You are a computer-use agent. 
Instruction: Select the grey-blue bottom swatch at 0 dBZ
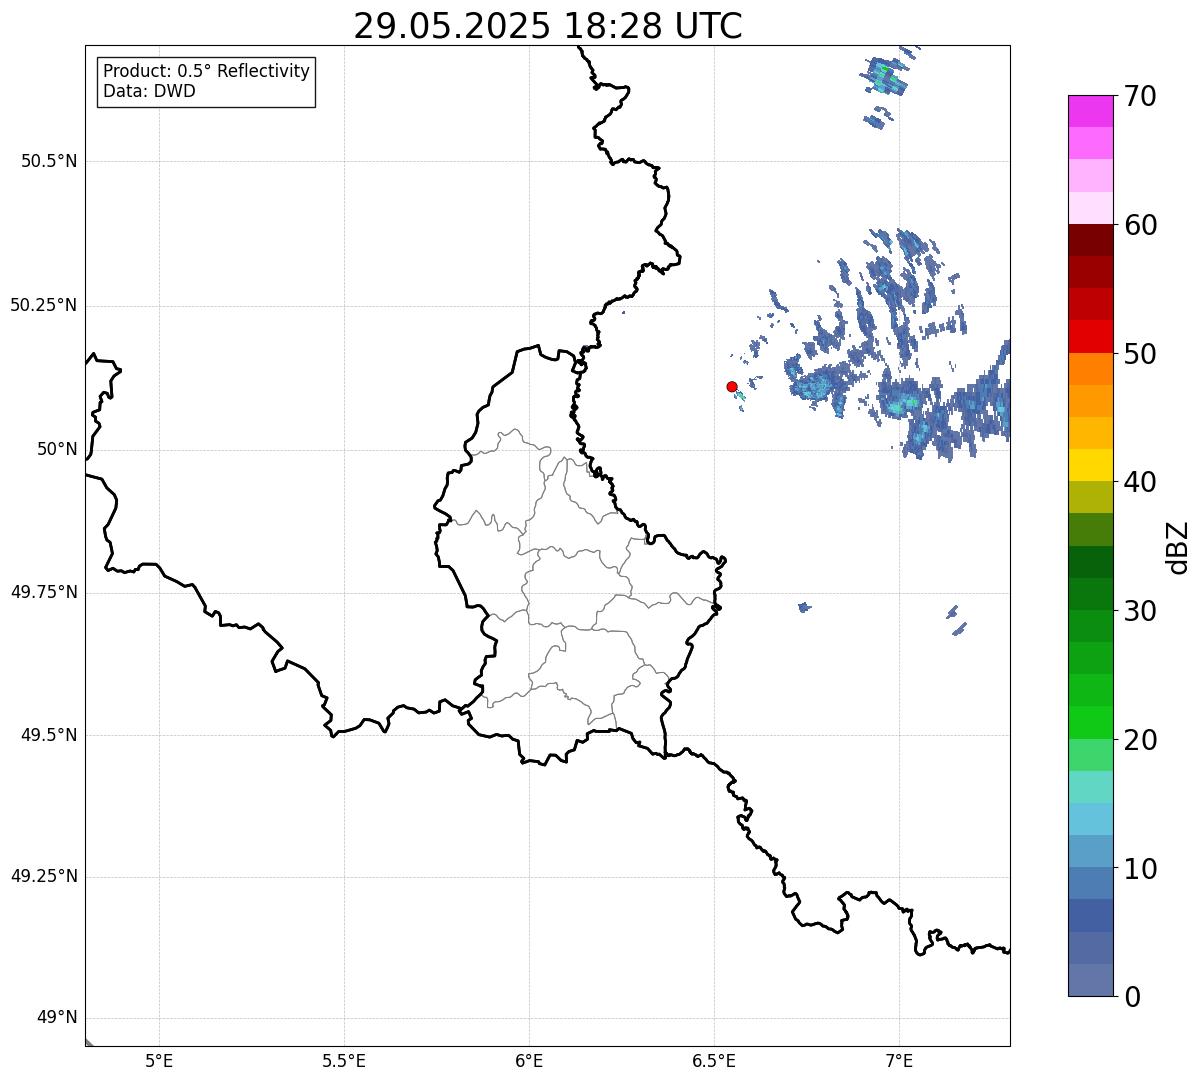point(1091,980)
